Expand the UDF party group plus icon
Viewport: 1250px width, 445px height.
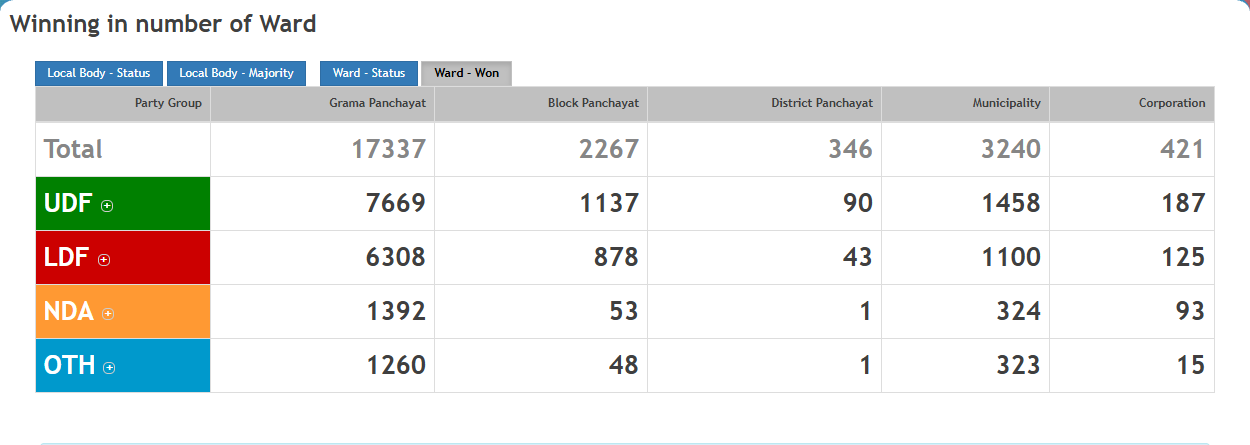(x=107, y=206)
